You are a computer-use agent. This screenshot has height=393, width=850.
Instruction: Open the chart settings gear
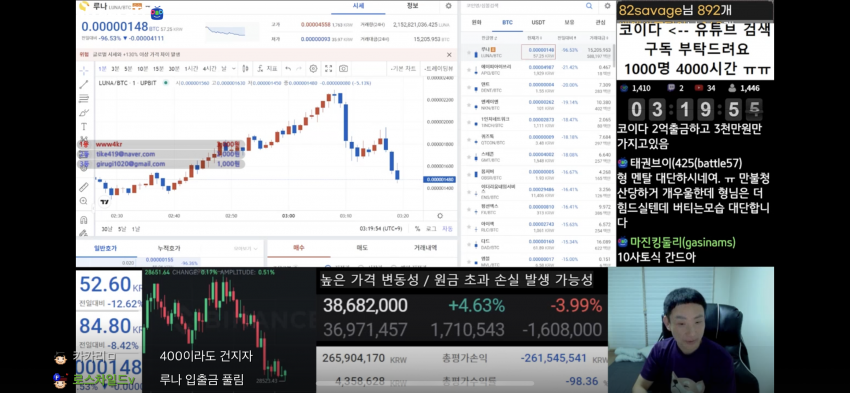click(x=313, y=68)
